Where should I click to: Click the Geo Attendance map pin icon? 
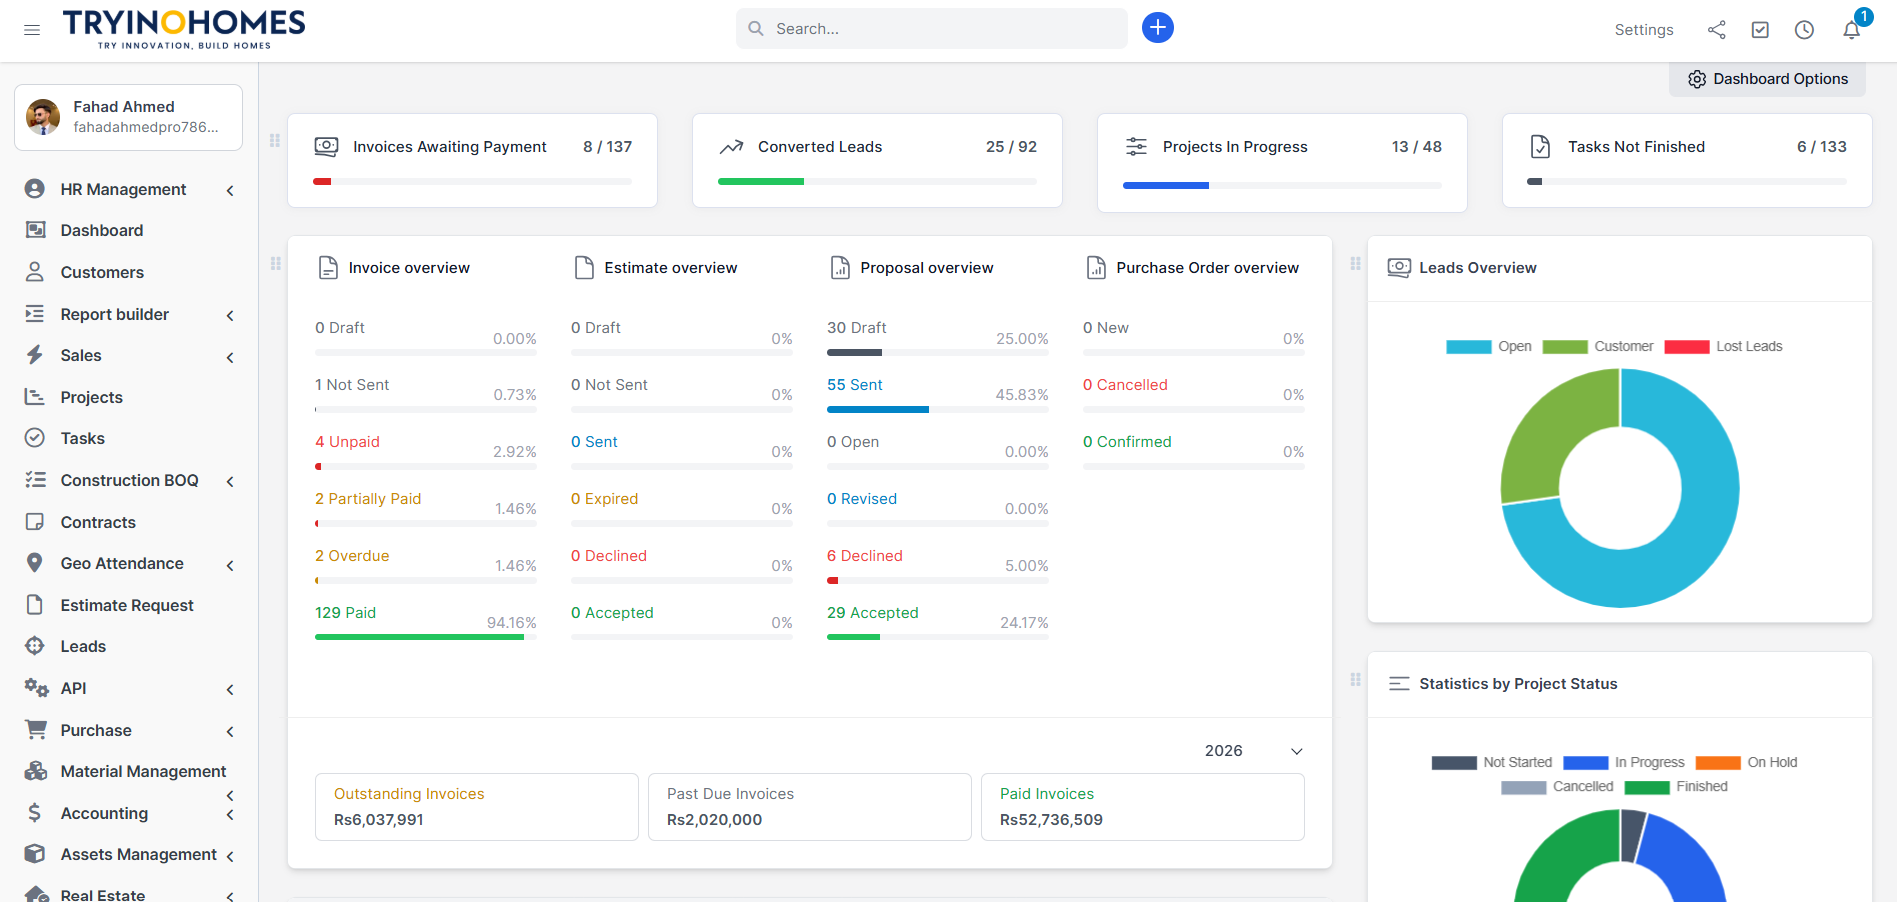tap(35, 563)
